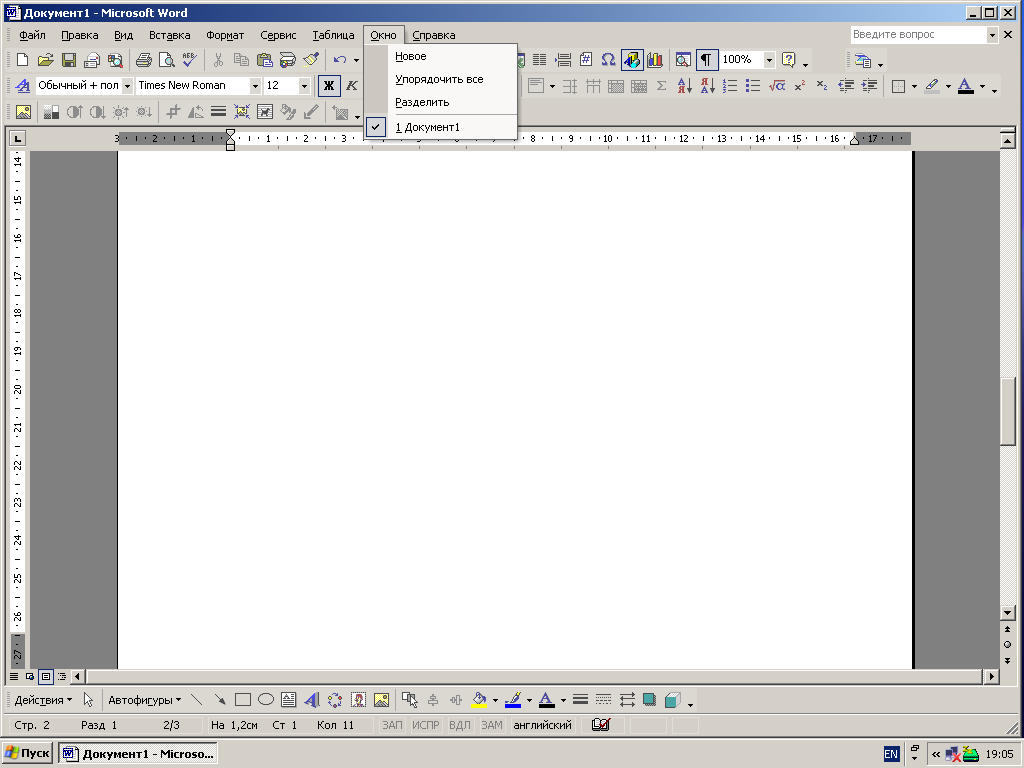
Task: Open the Вставка menu
Action: [x=170, y=35]
